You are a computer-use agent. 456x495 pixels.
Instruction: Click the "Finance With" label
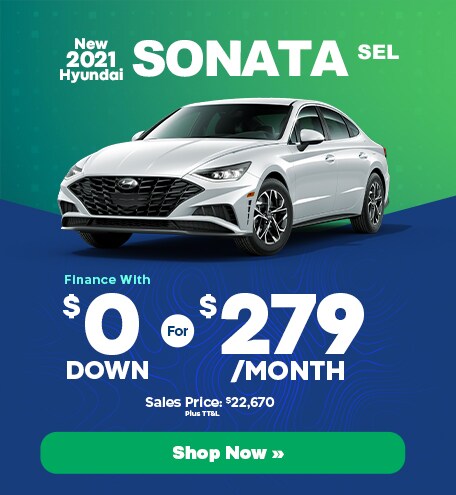click(107, 279)
